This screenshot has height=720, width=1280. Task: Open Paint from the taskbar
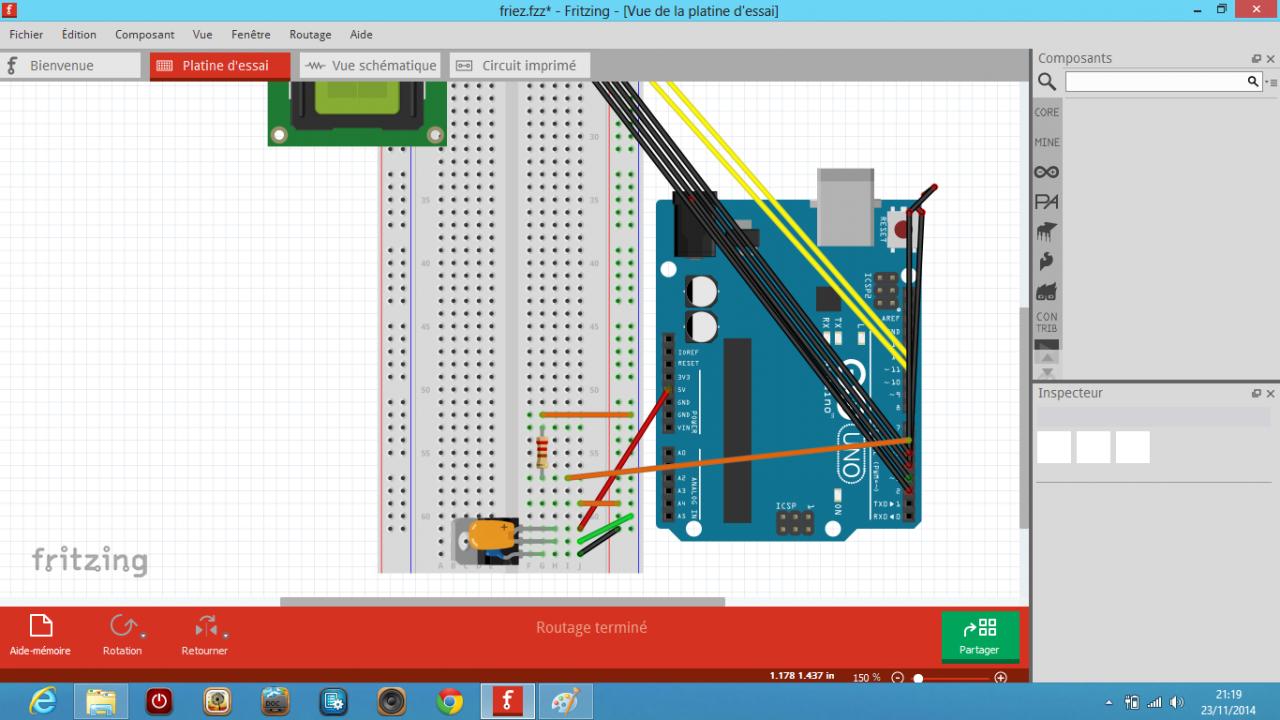click(x=565, y=702)
